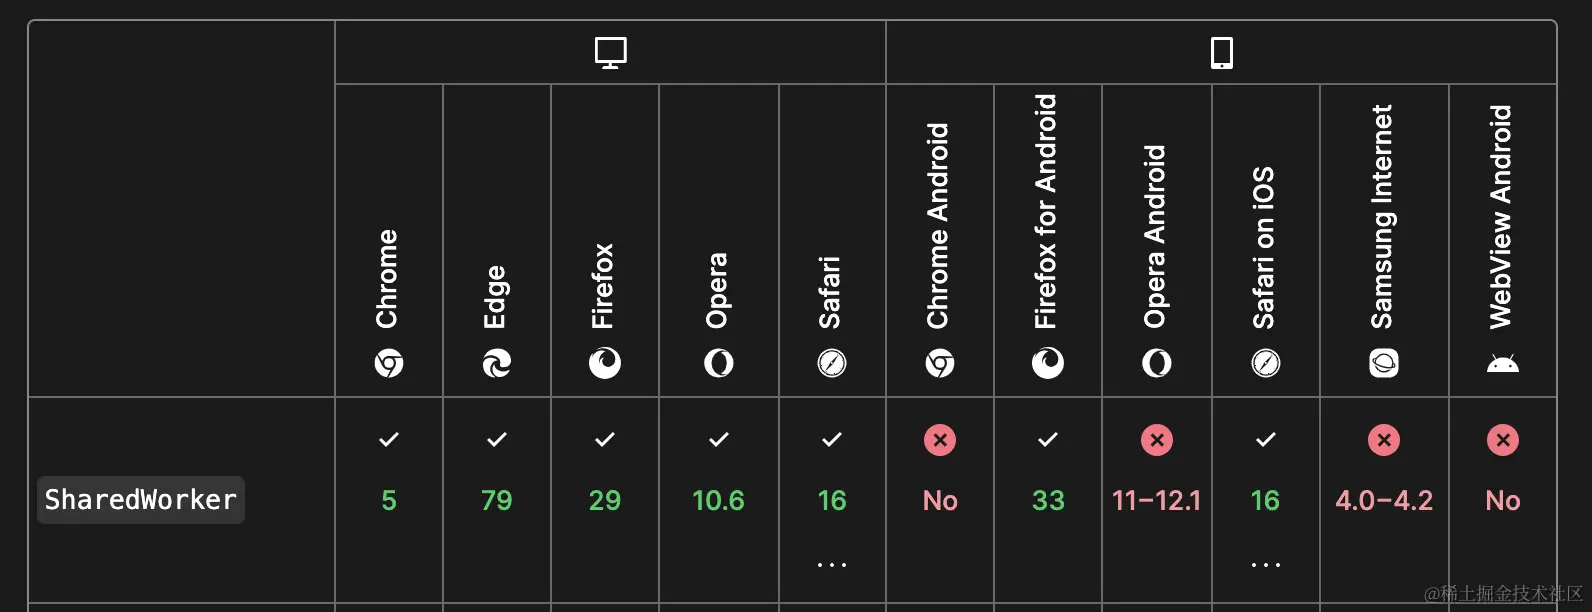Click the Chrome Android red cross icon
This screenshot has height=612, width=1592.
click(x=940, y=440)
